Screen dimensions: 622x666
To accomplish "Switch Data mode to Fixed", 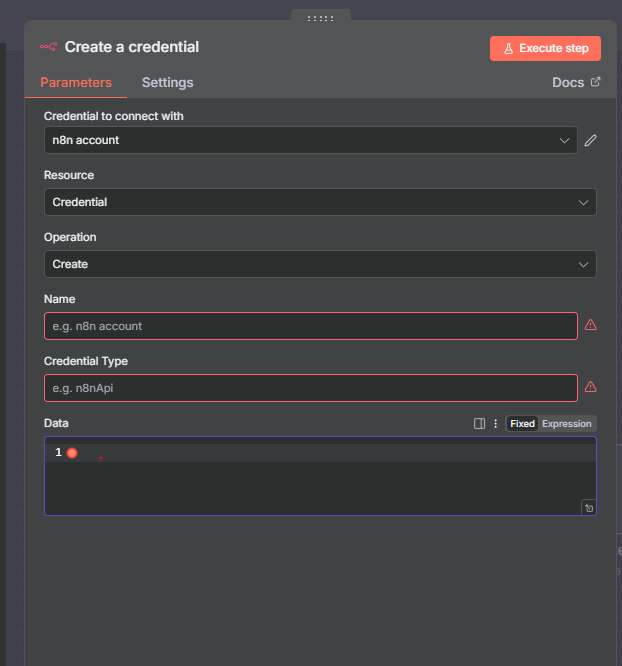I will point(522,424).
